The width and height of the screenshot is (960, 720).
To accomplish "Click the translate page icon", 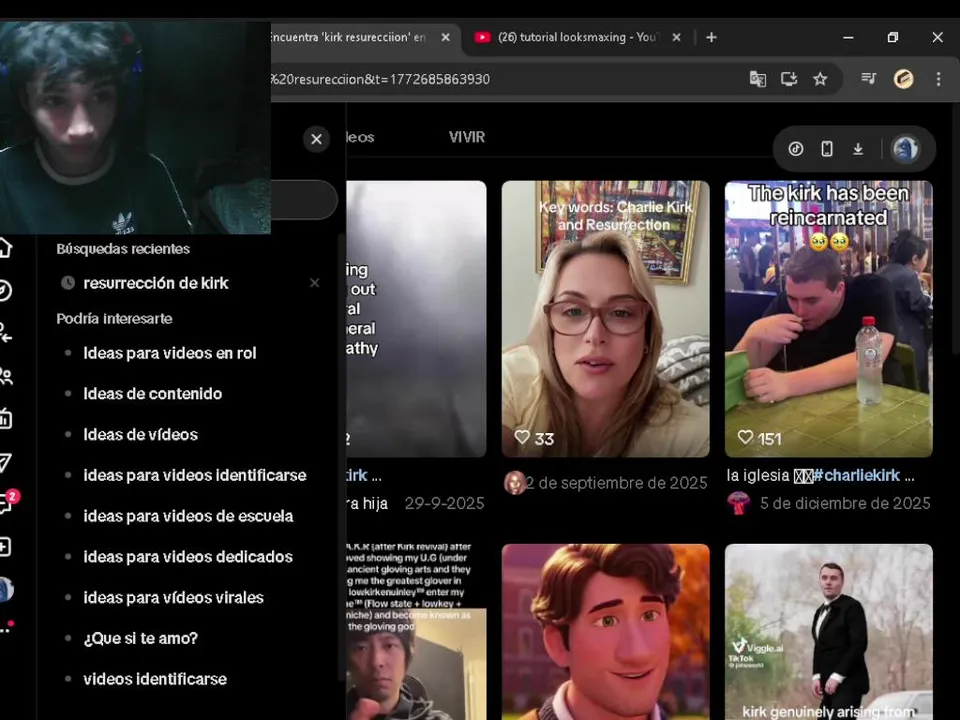I will [757, 79].
